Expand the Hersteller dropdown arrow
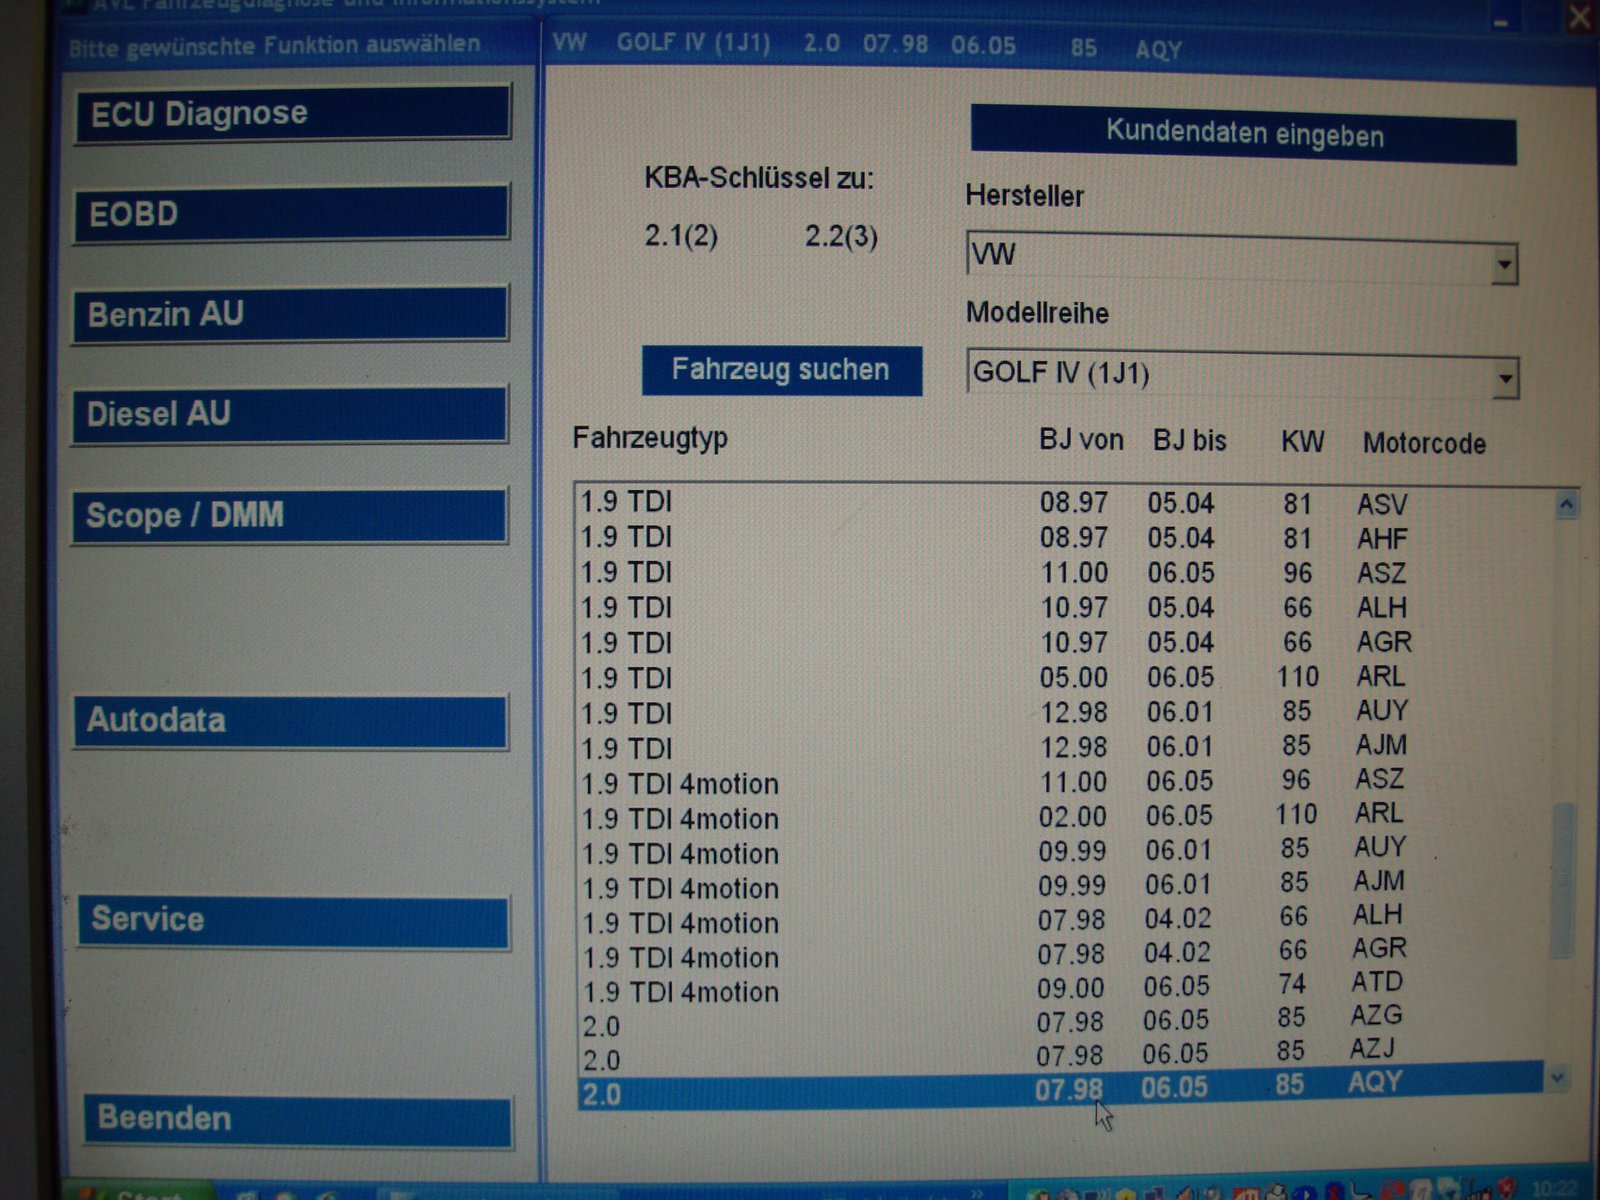 [1504, 266]
